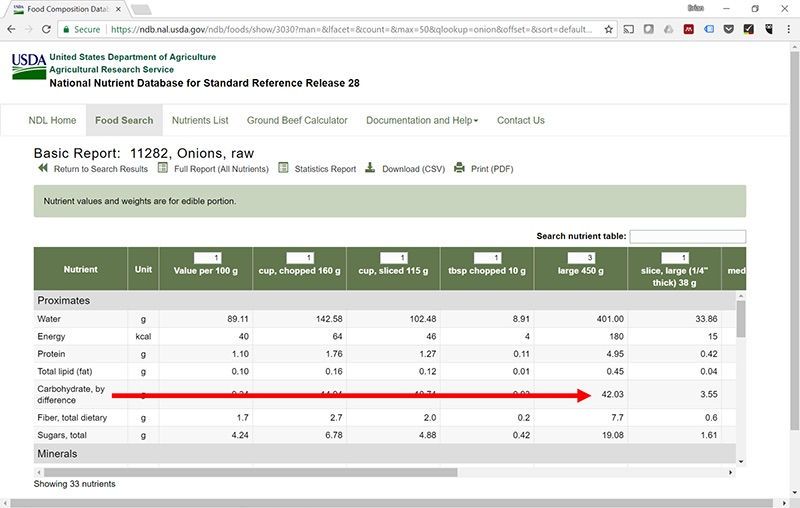Click the Nutrient column header

click(x=80, y=269)
